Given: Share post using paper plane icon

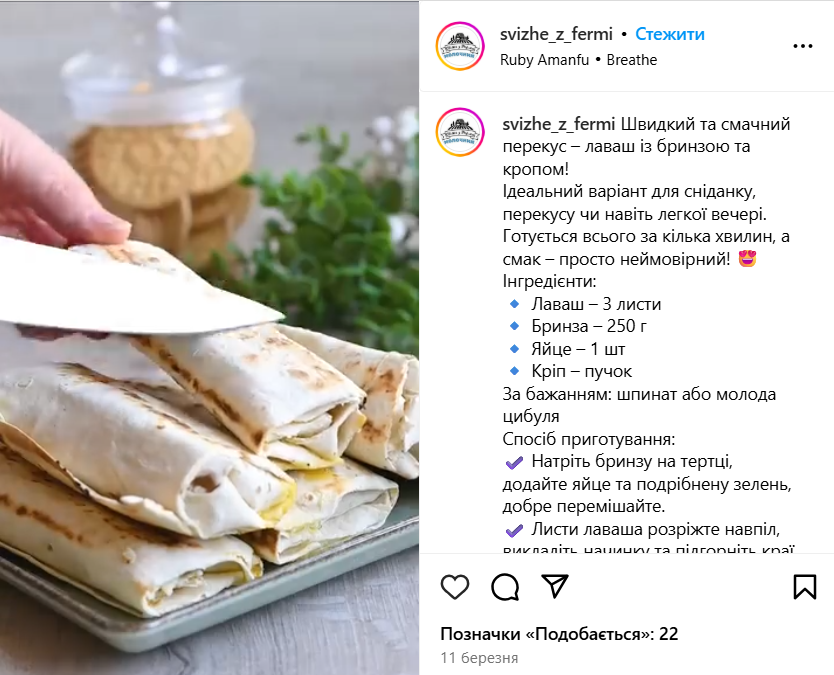Looking at the screenshot, I should point(555,586).
